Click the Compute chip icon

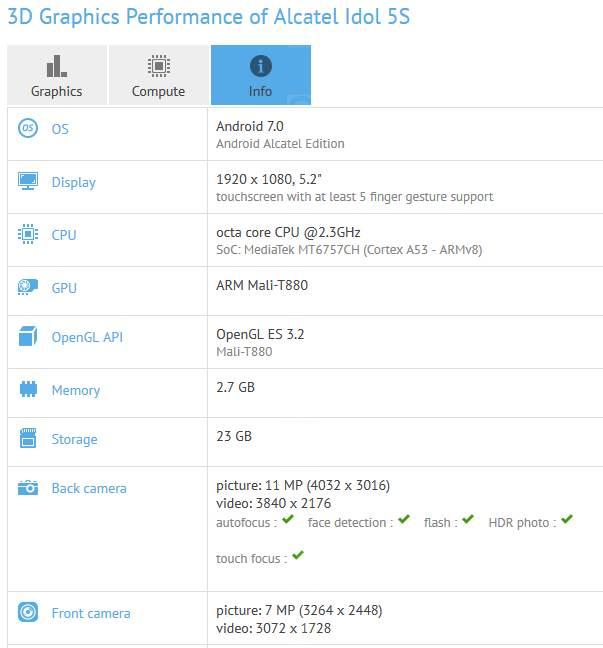159,66
